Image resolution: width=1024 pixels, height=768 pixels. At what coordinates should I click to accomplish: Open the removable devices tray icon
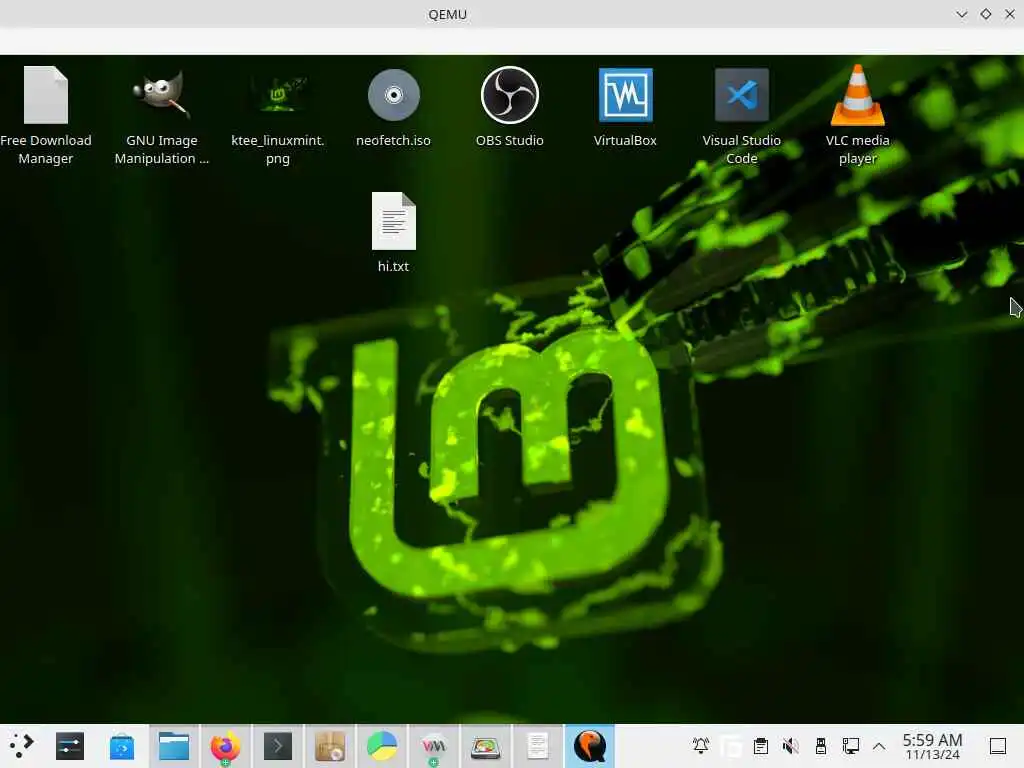821,746
